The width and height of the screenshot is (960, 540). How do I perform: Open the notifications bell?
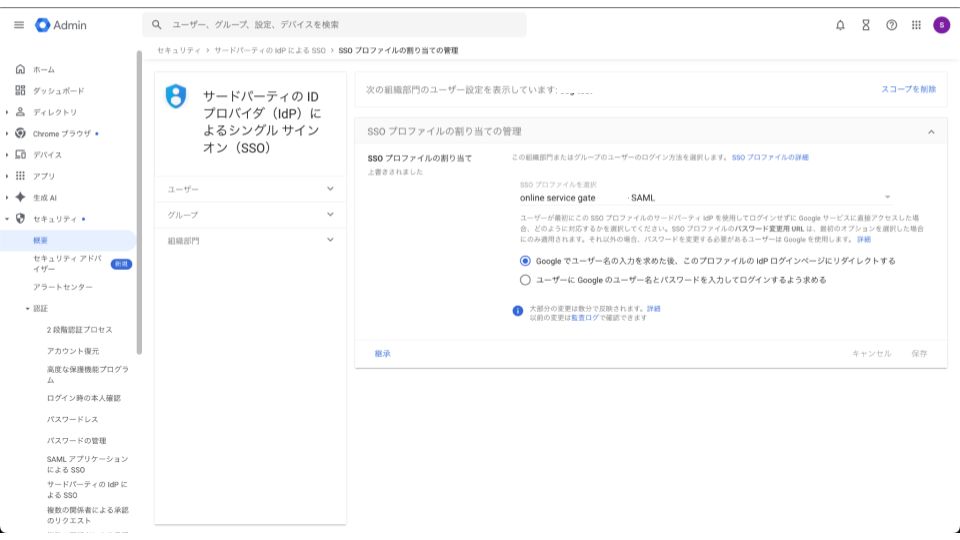coord(840,25)
